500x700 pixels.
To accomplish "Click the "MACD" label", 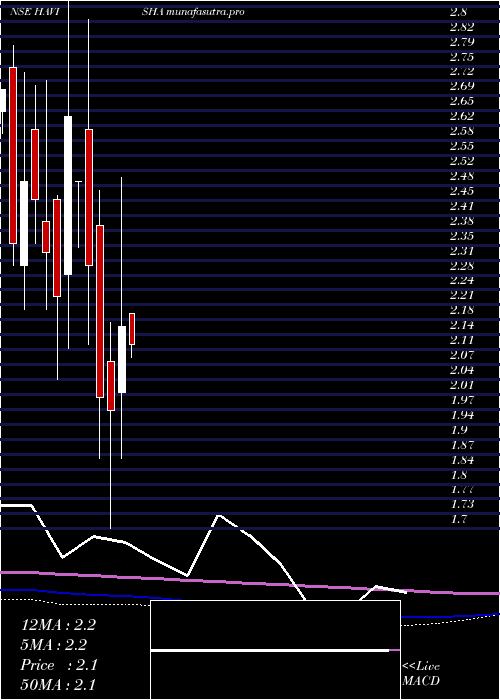I will pos(421,681).
